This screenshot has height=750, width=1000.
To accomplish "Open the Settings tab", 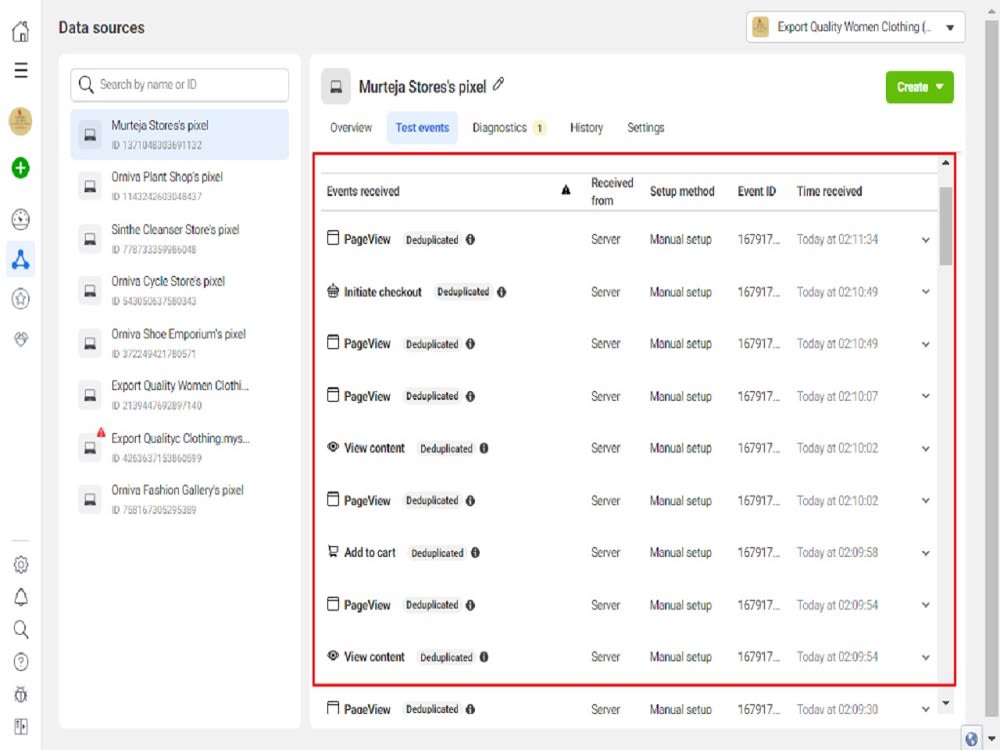I will 645,128.
